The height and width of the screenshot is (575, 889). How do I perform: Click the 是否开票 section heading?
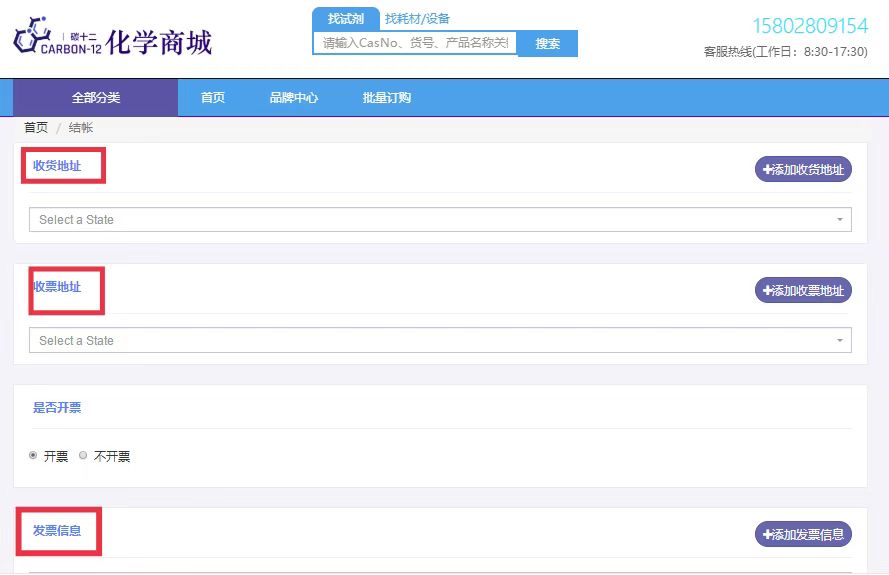pyautogui.click(x=57, y=407)
